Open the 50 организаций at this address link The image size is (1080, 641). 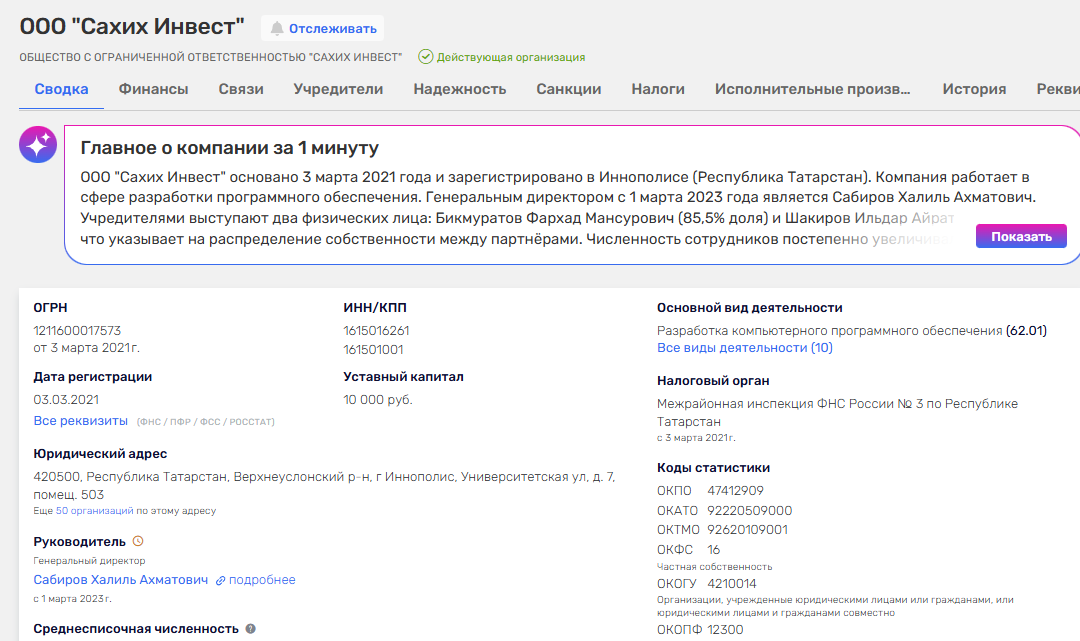tap(94, 511)
